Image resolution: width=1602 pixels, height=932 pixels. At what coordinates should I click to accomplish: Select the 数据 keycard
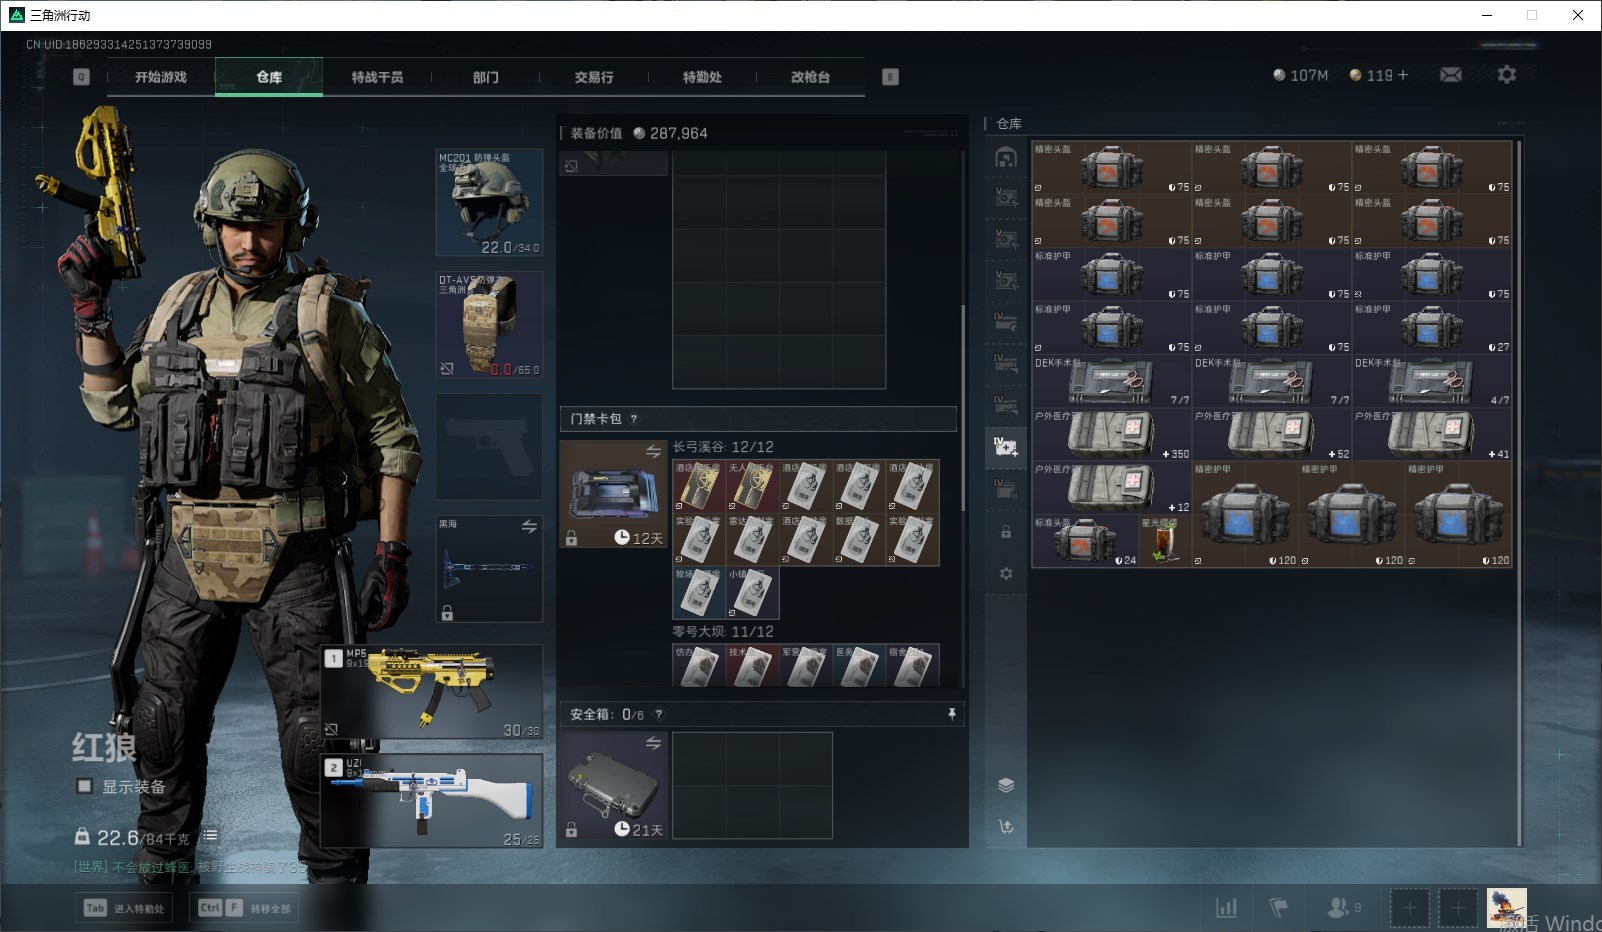[859, 540]
